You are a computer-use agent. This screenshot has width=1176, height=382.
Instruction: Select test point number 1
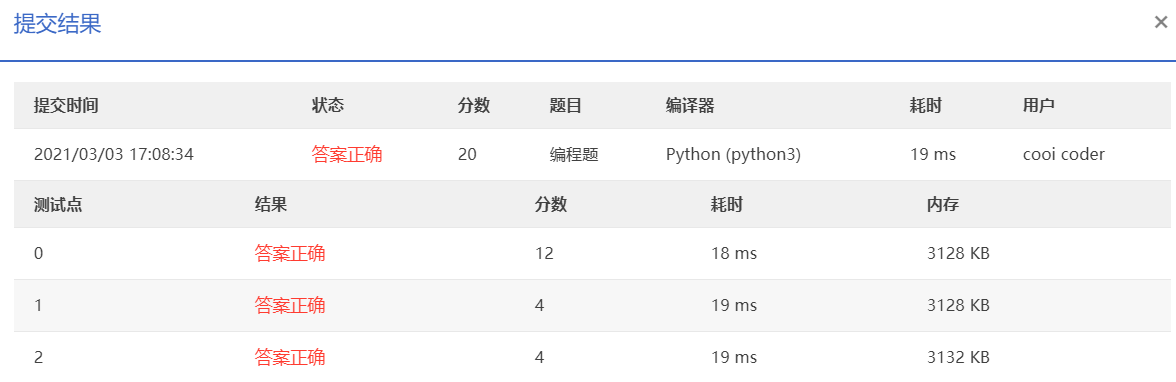pyautogui.click(x=38, y=305)
